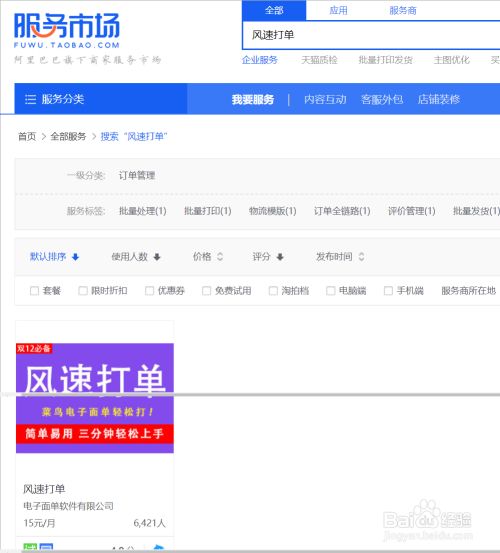The width and height of the screenshot is (500, 553).
Task: Open the 风速打单 product title
Action: (44, 489)
